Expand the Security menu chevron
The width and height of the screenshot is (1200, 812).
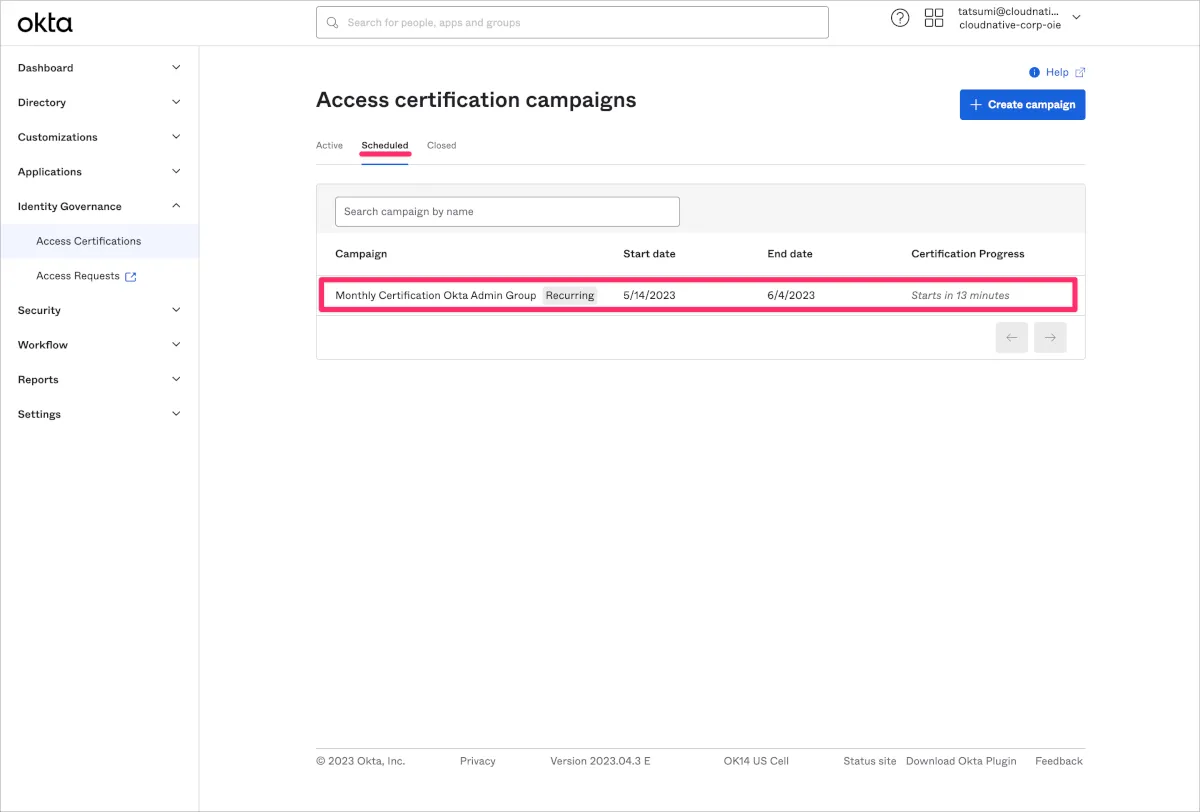(176, 310)
